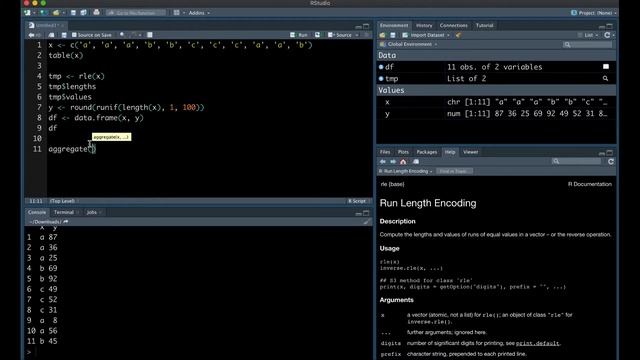Open the Run Length Encoding topic dropdown
The width and height of the screenshot is (640, 360).
point(405,171)
